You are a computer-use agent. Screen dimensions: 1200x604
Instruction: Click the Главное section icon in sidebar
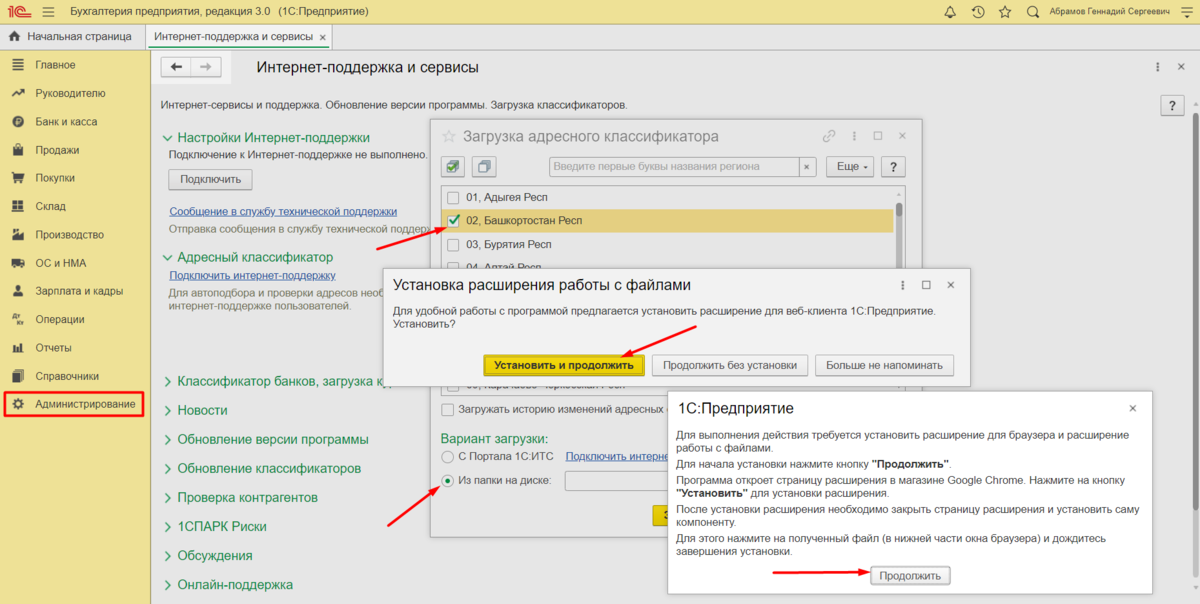coord(17,65)
